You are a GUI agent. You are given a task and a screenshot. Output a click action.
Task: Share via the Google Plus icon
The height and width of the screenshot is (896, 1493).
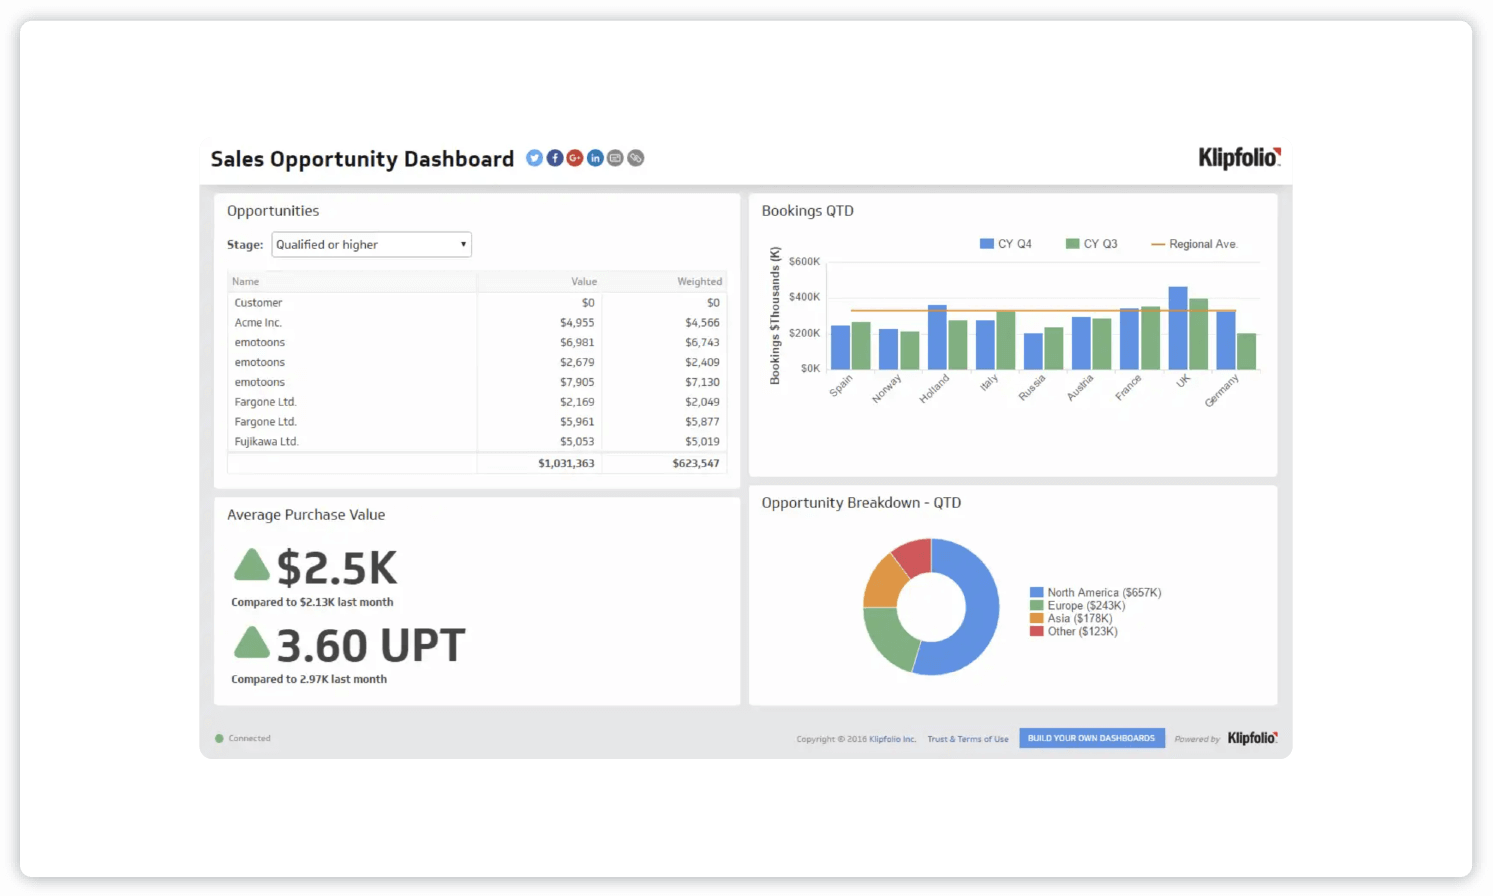point(575,158)
